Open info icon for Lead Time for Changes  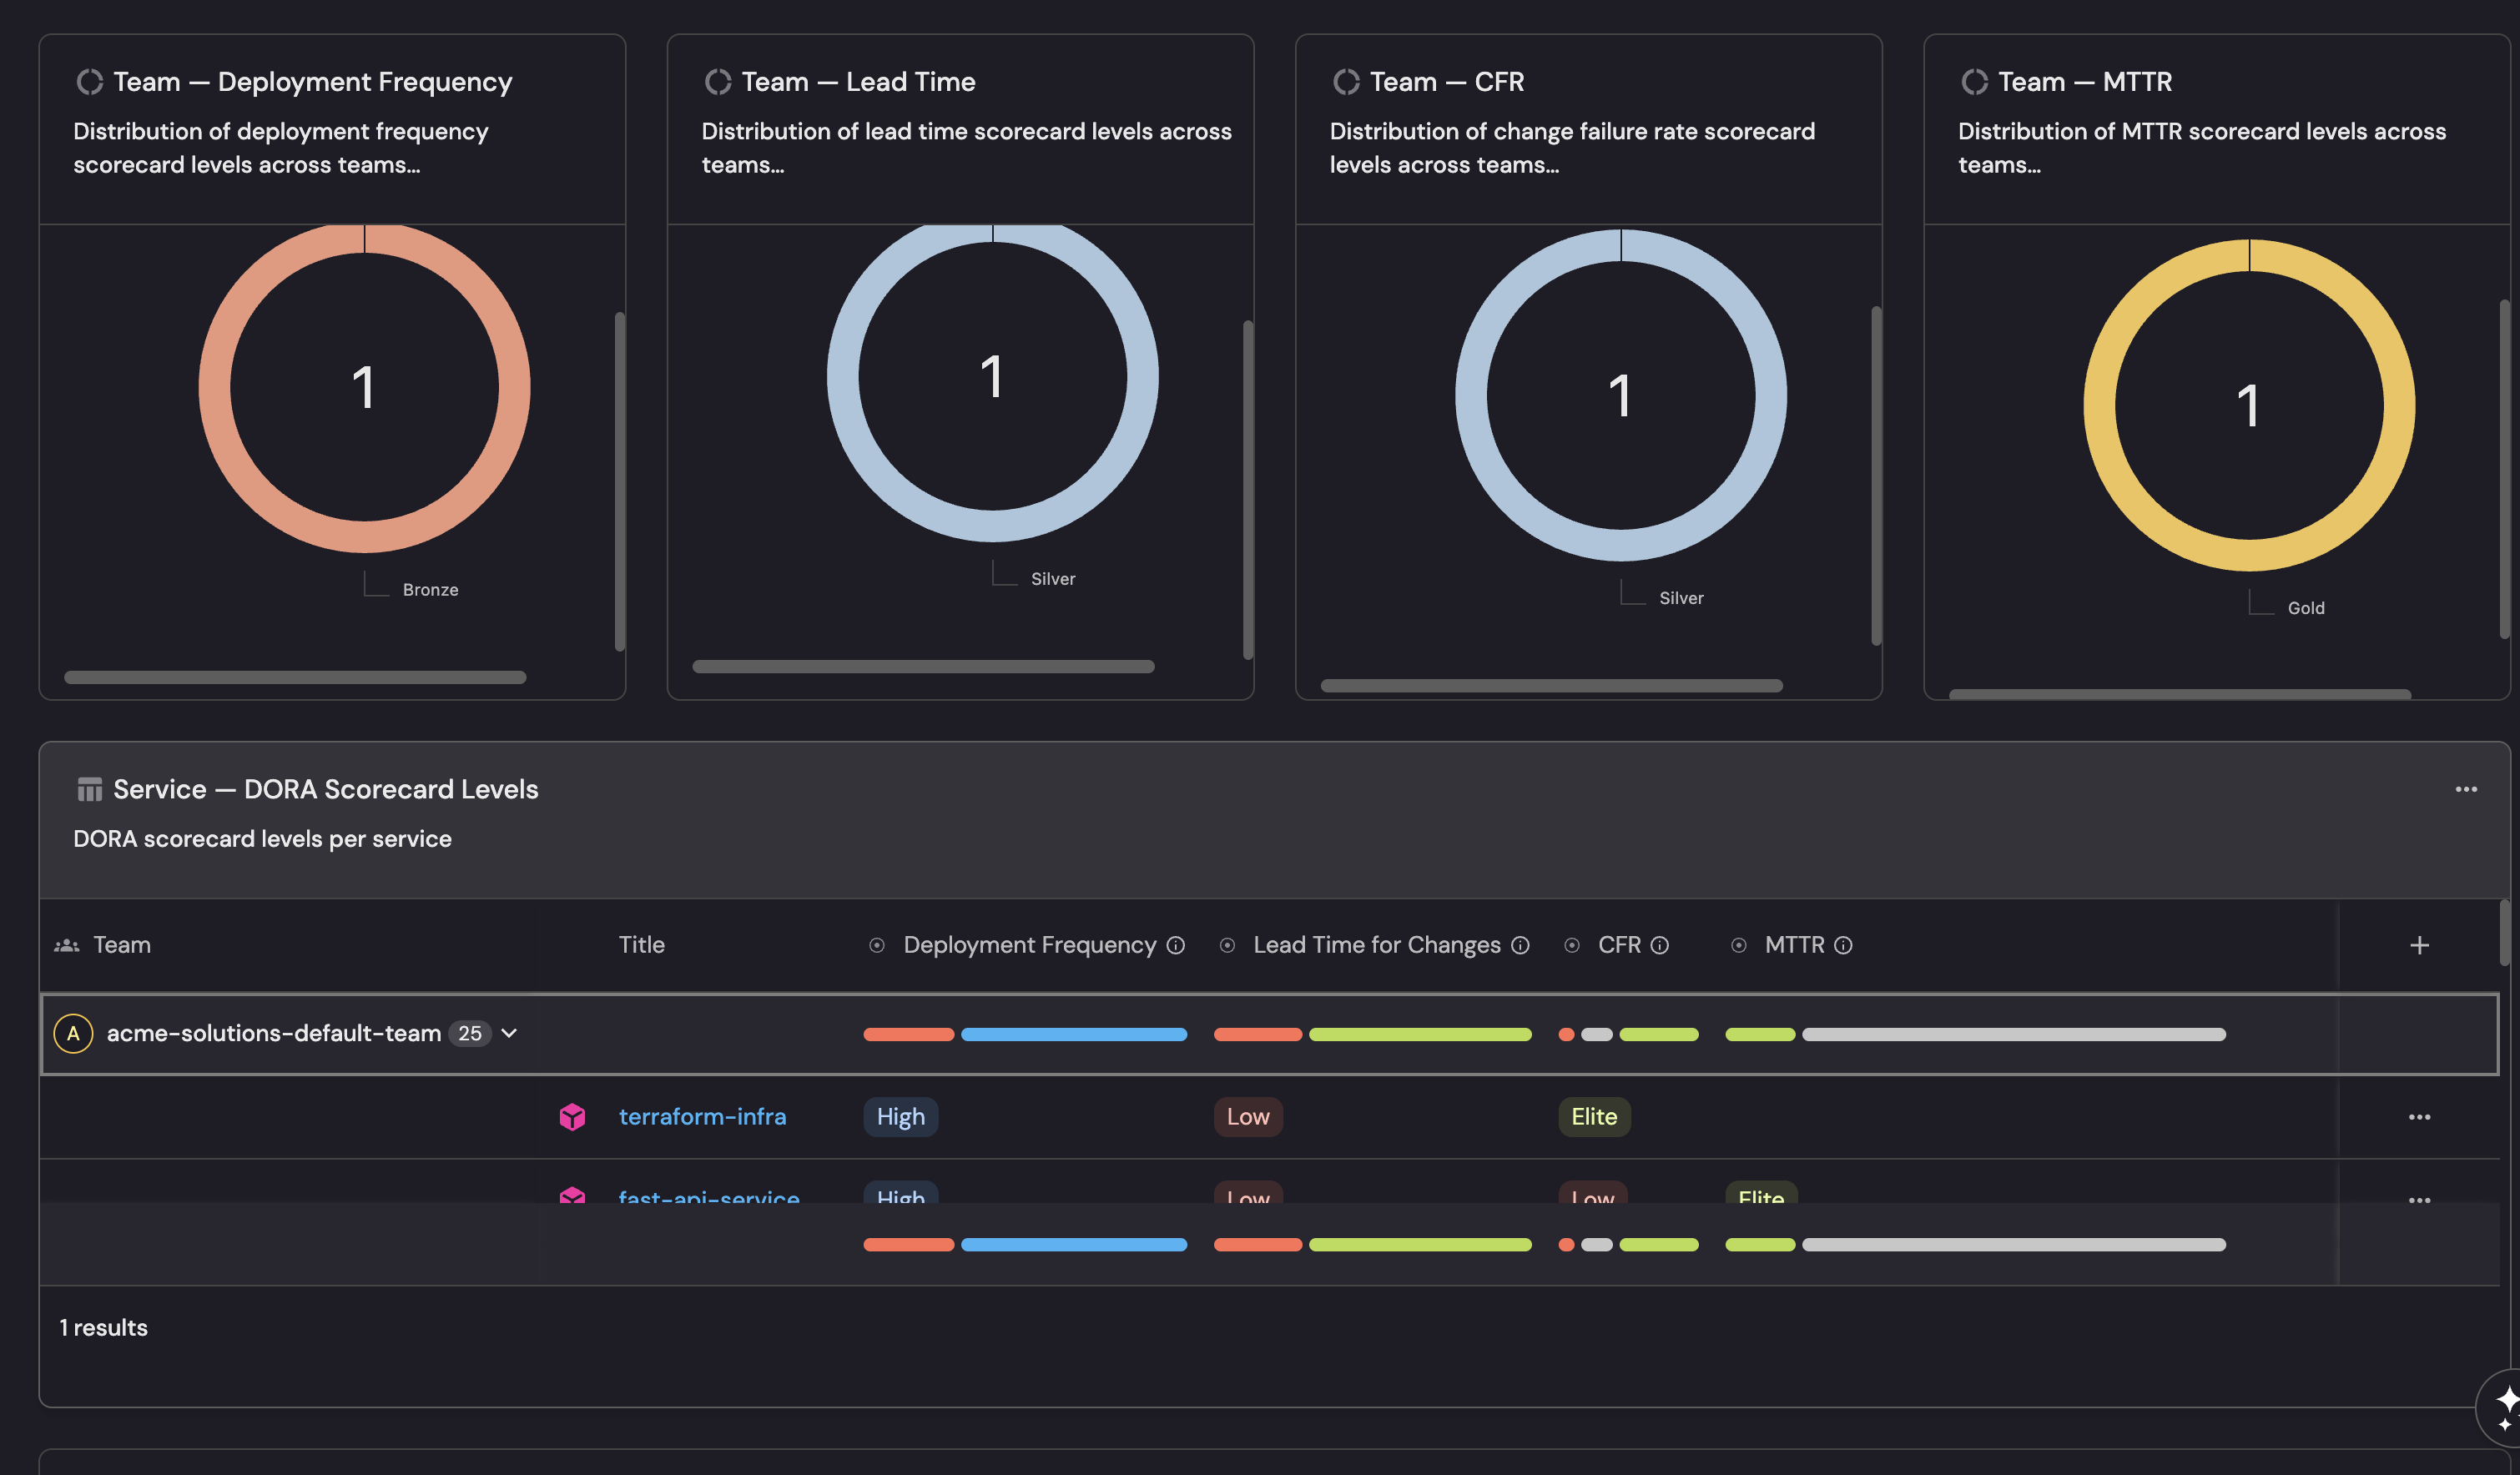click(1520, 945)
